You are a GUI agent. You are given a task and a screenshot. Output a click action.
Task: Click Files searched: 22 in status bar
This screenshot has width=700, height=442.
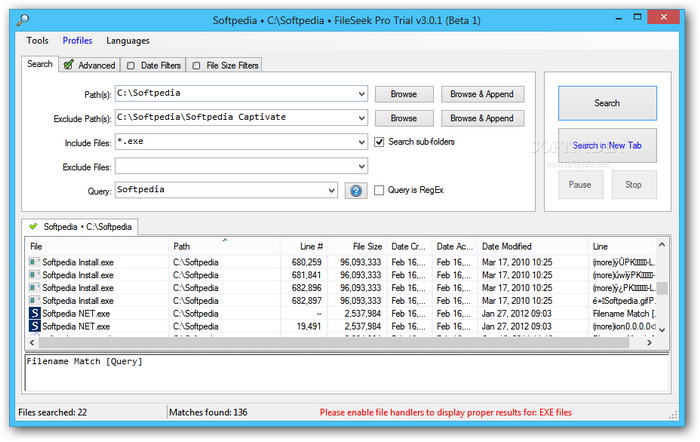53,412
